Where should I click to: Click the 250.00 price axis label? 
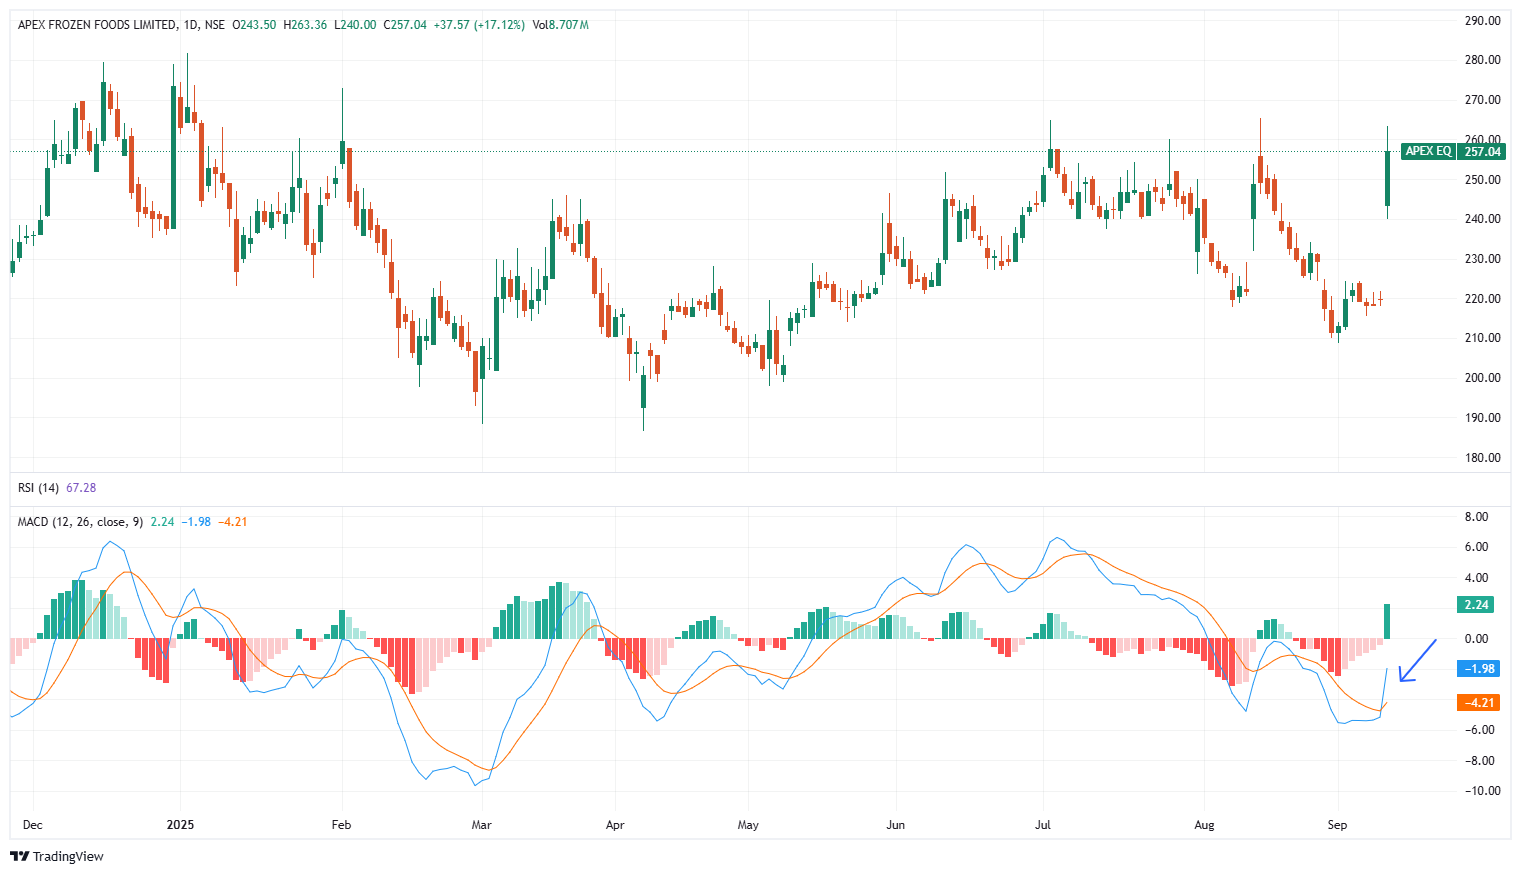click(x=1482, y=180)
